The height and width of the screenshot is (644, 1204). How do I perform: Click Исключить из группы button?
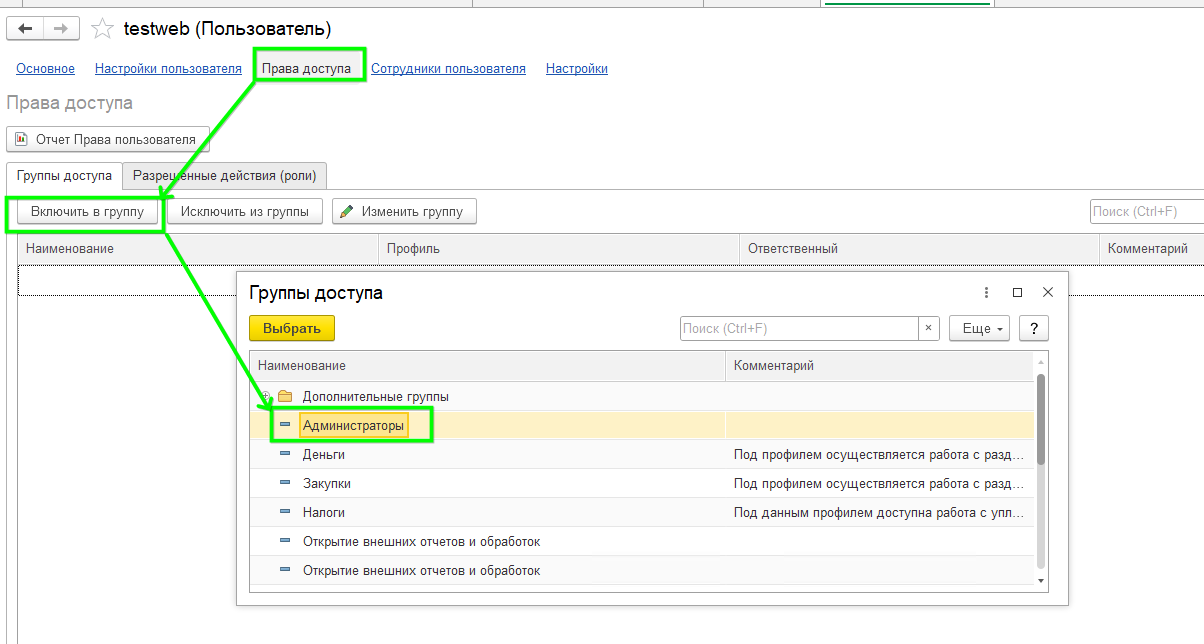245,211
